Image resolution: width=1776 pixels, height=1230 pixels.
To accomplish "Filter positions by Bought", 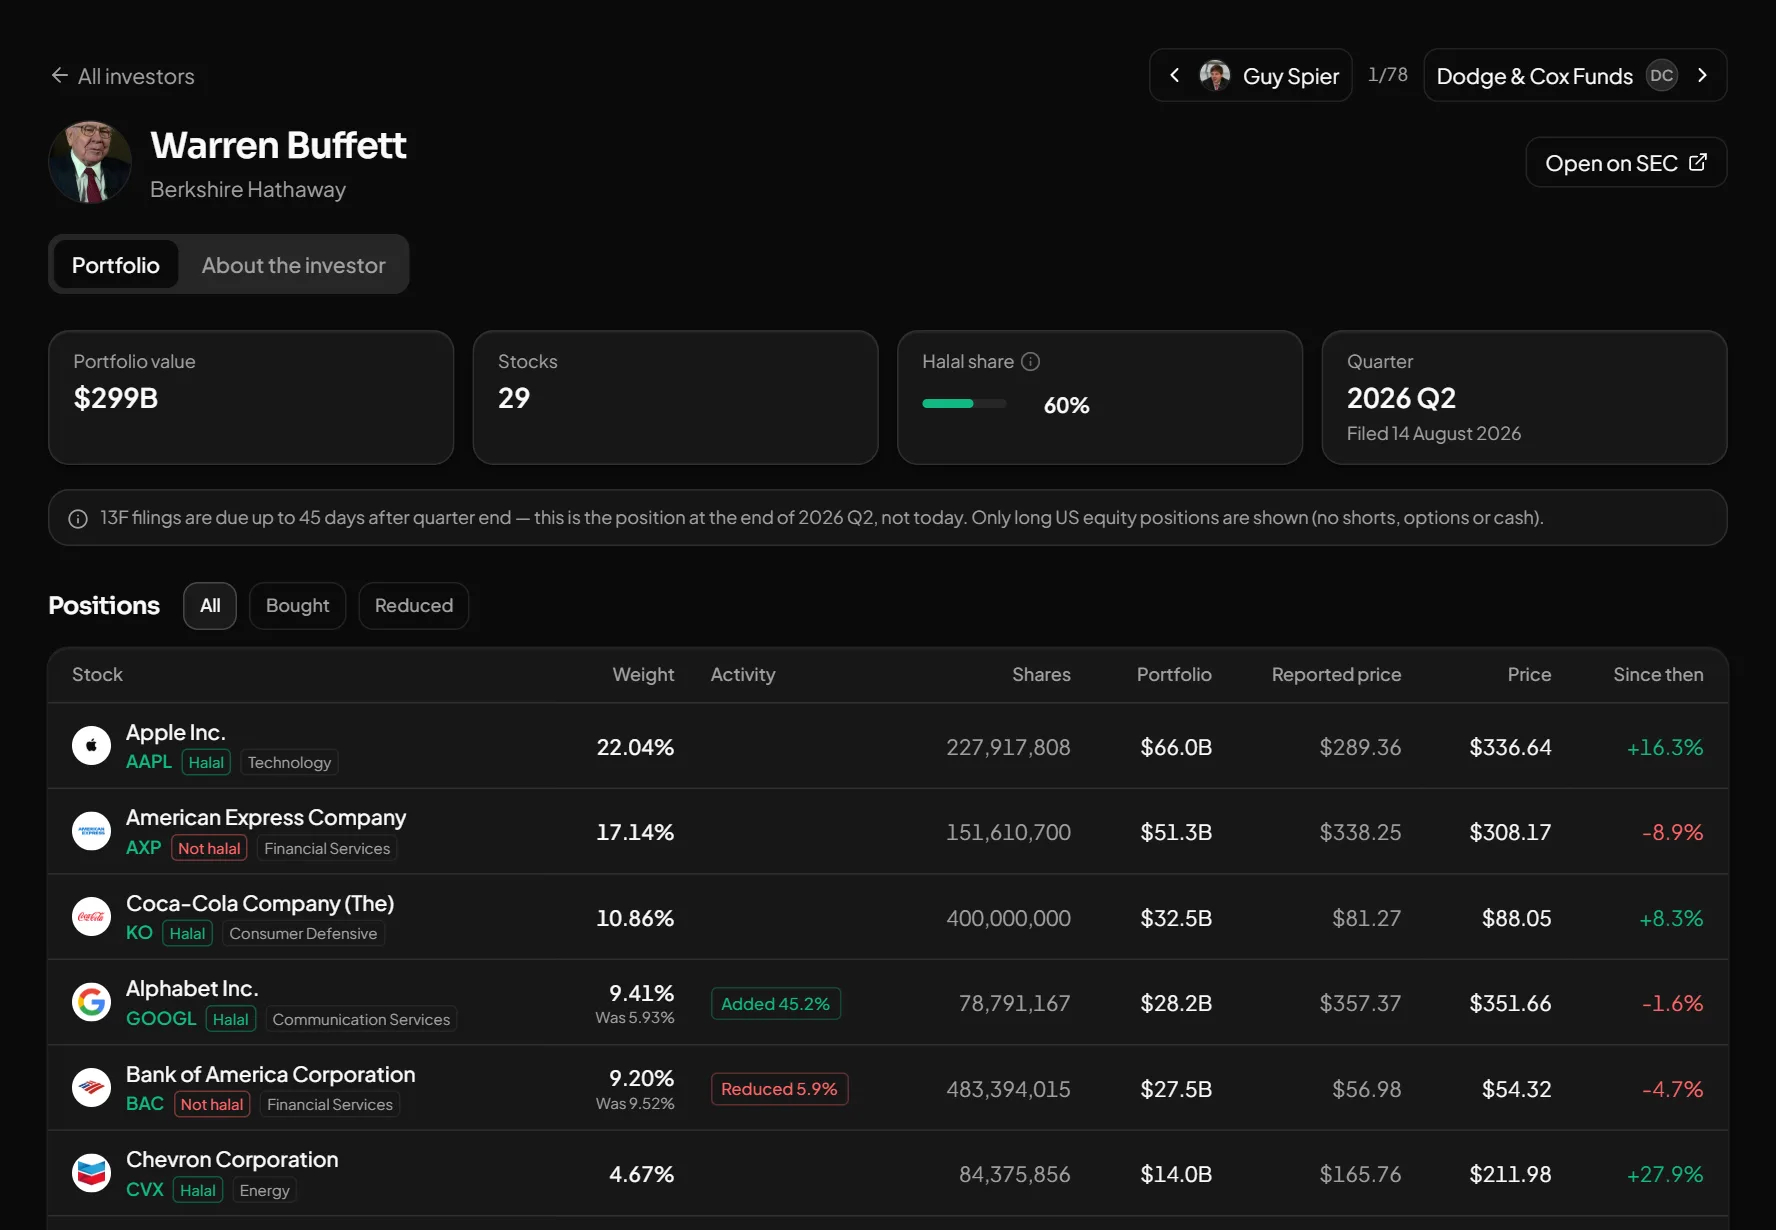I will pos(297,605).
